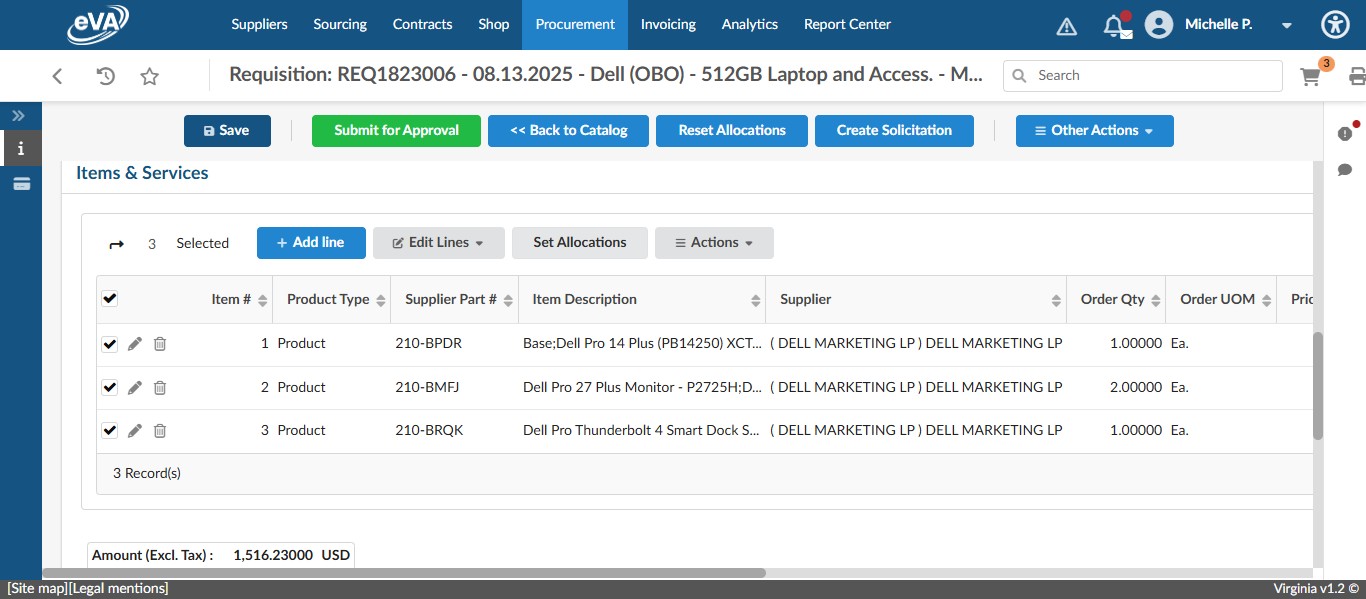Image resolution: width=1366 pixels, height=599 pixels.
Task: Switch to the Invoicing tab
Action: click(668, 24)
